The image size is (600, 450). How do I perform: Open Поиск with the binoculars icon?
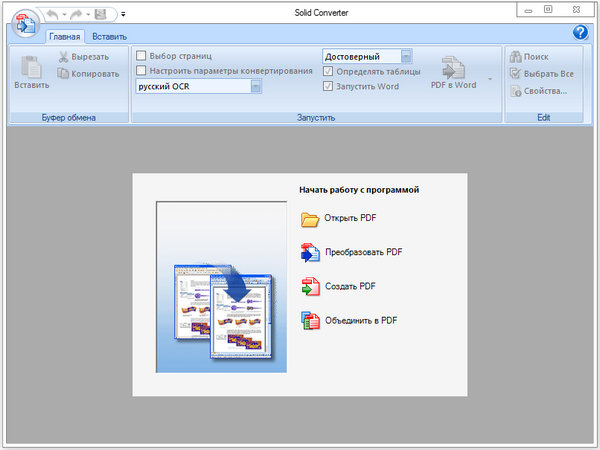click(515, 57)
